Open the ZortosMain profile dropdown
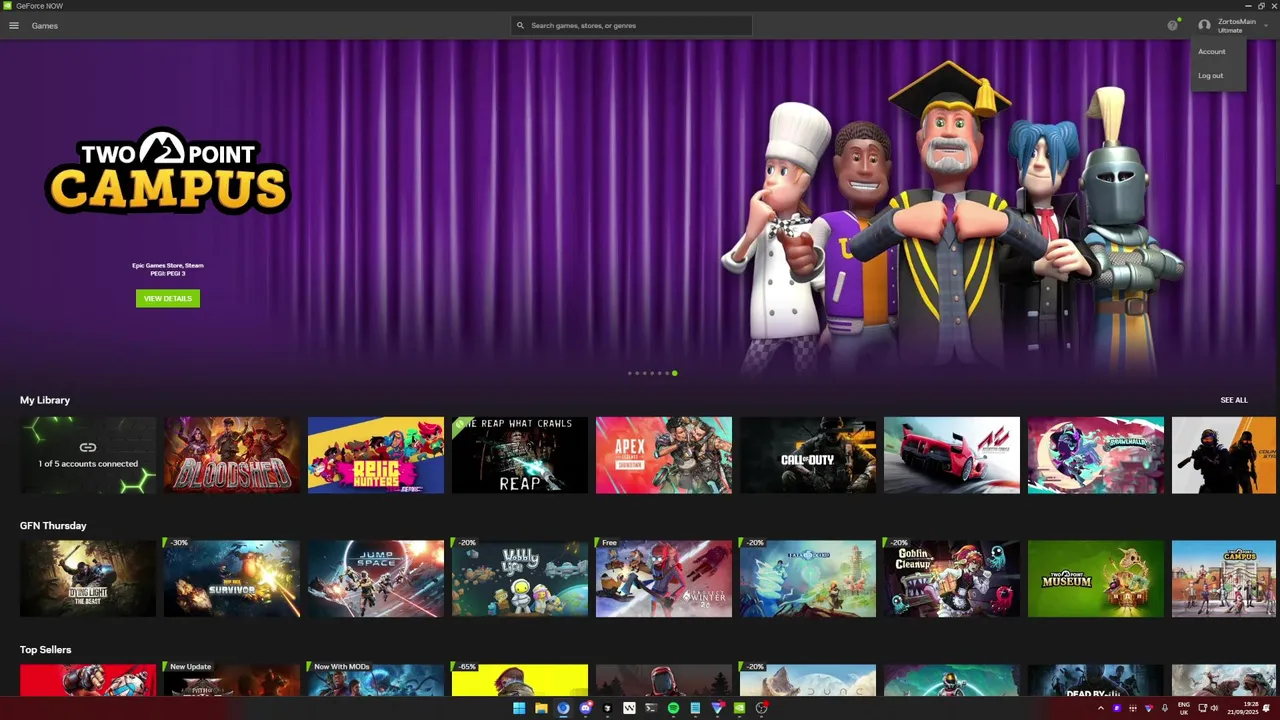1280x720 pixels. (1236, 25)
